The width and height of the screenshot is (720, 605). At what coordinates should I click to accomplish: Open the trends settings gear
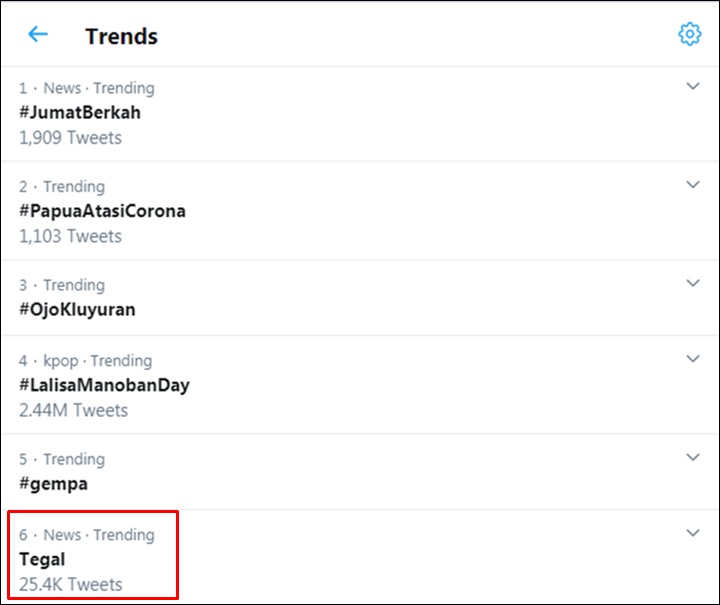click(x=690, y=34)
